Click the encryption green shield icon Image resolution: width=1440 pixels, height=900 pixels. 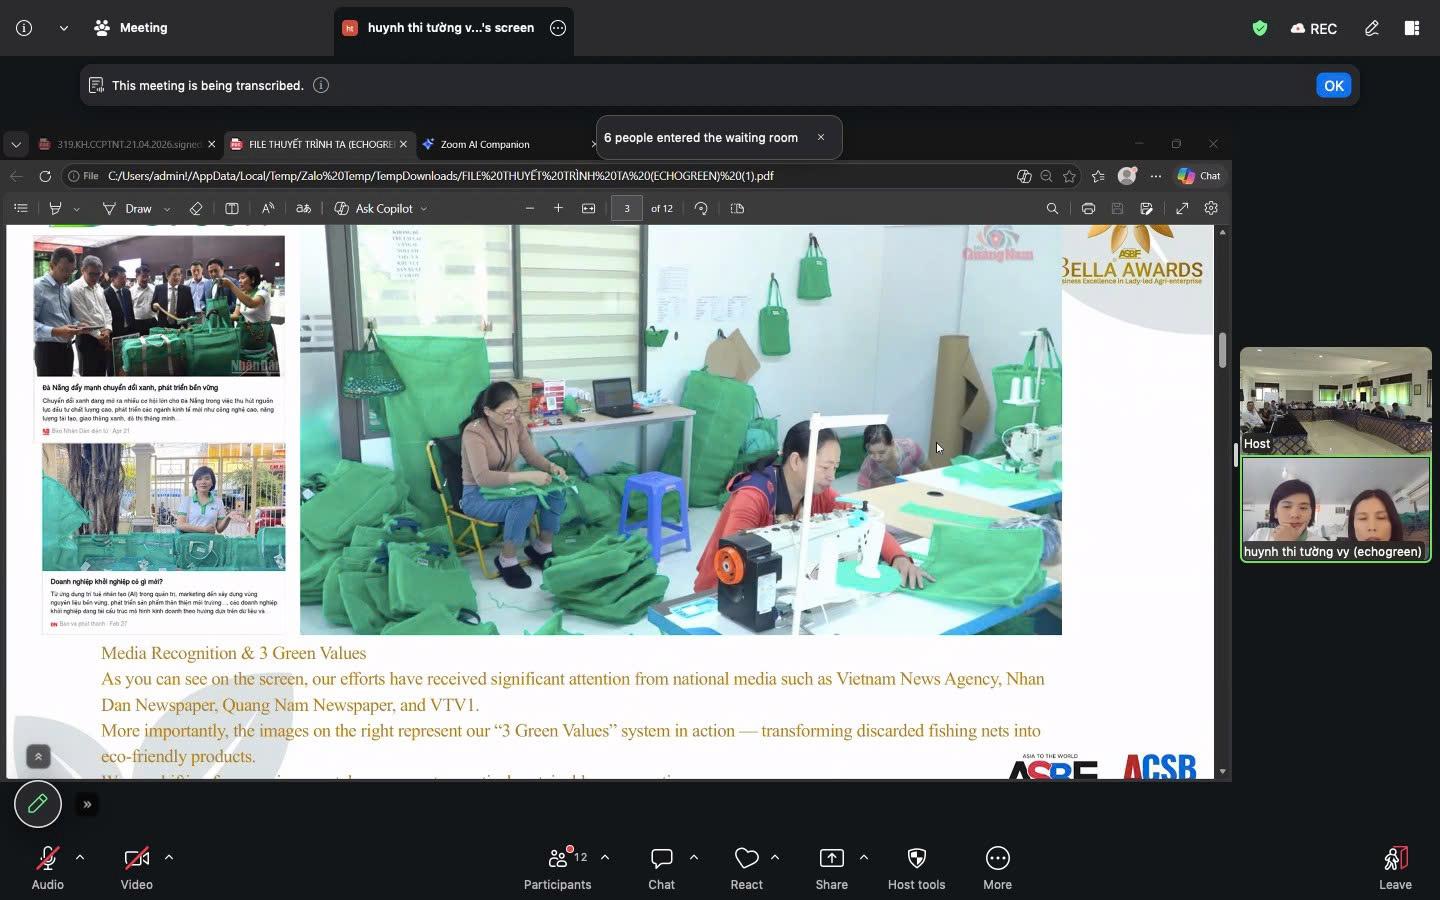[1260, 28]
